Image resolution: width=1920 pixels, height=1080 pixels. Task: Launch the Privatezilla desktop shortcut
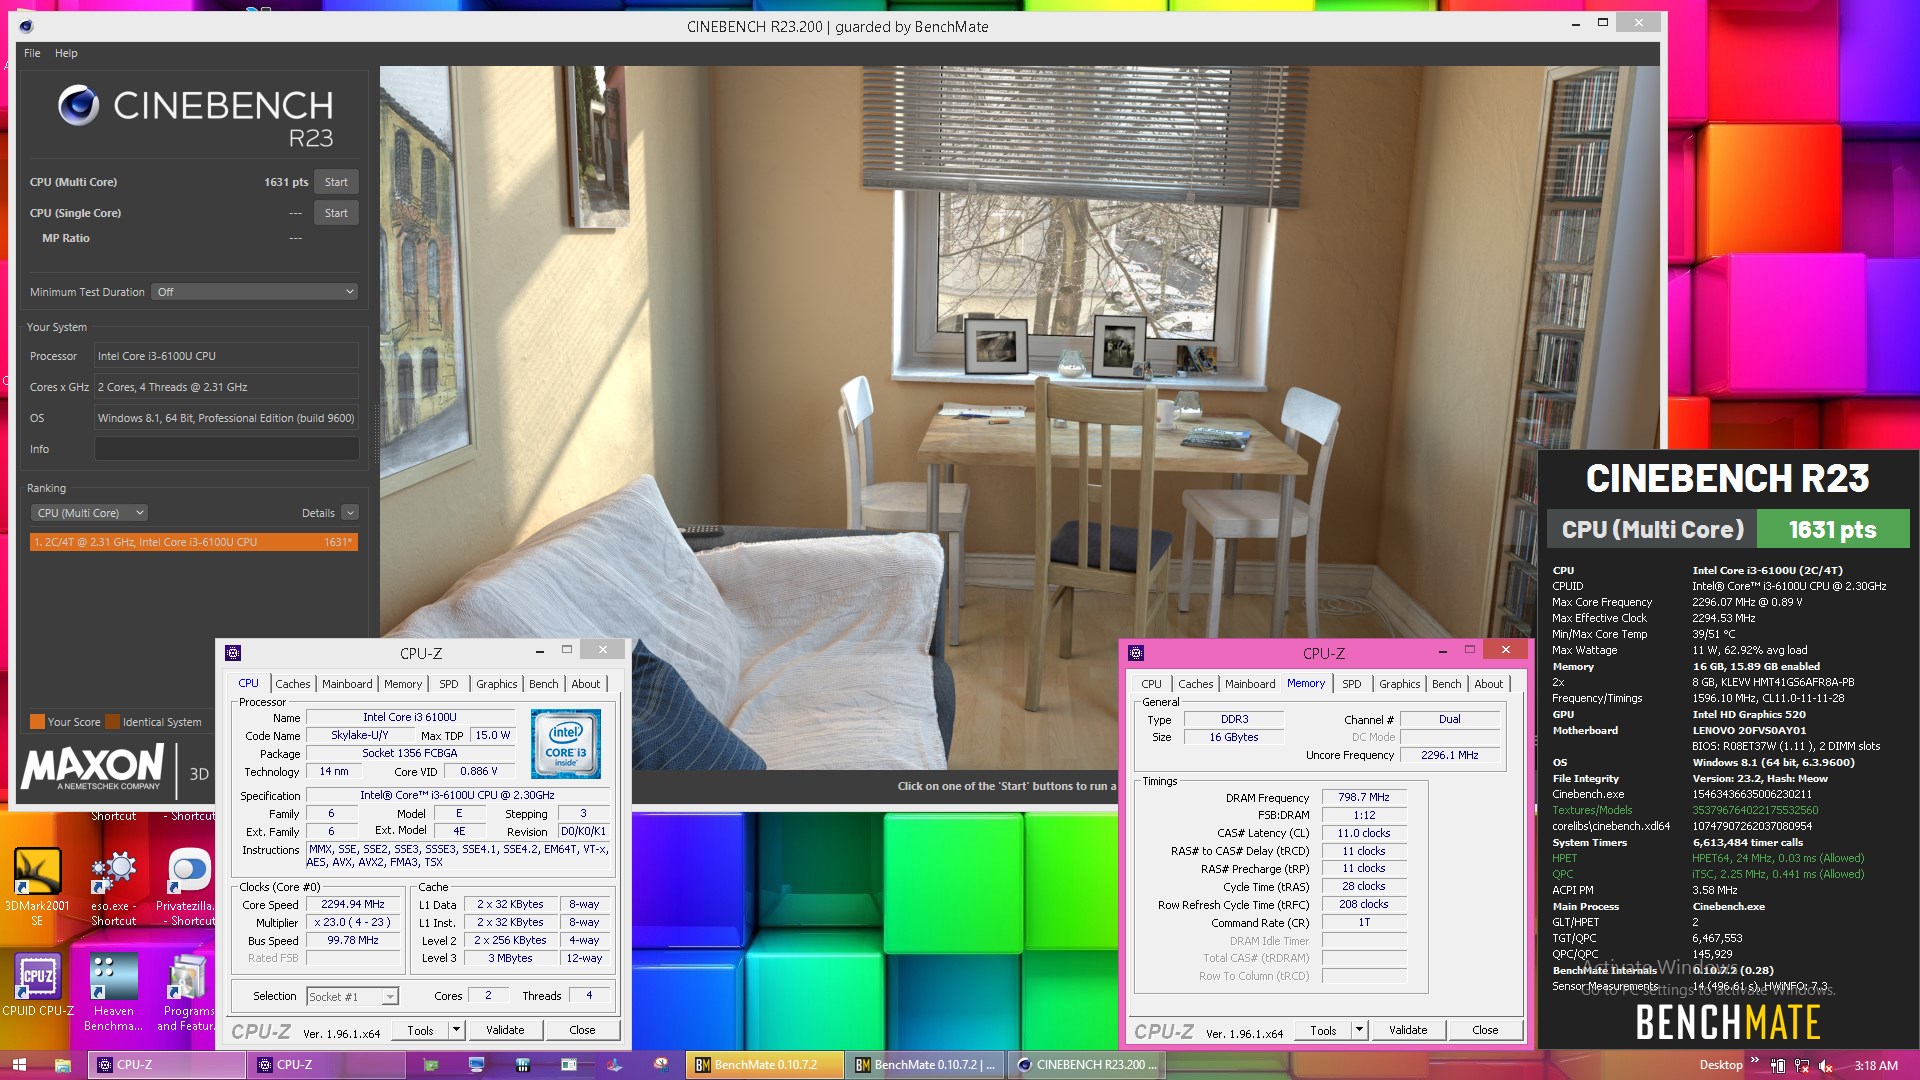click(187, 886)
